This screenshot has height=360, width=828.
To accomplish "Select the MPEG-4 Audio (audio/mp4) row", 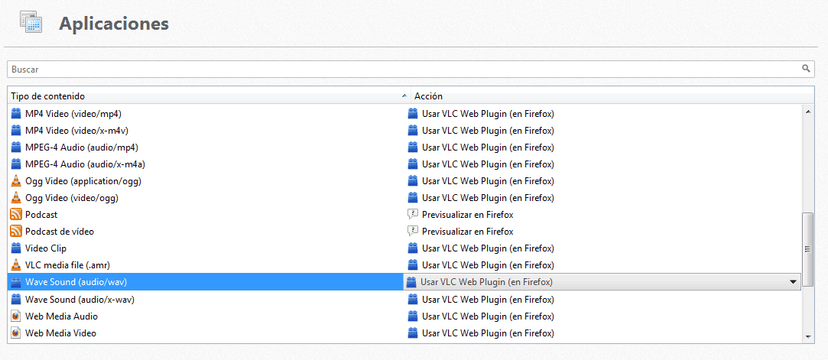I will coord(405,147).
